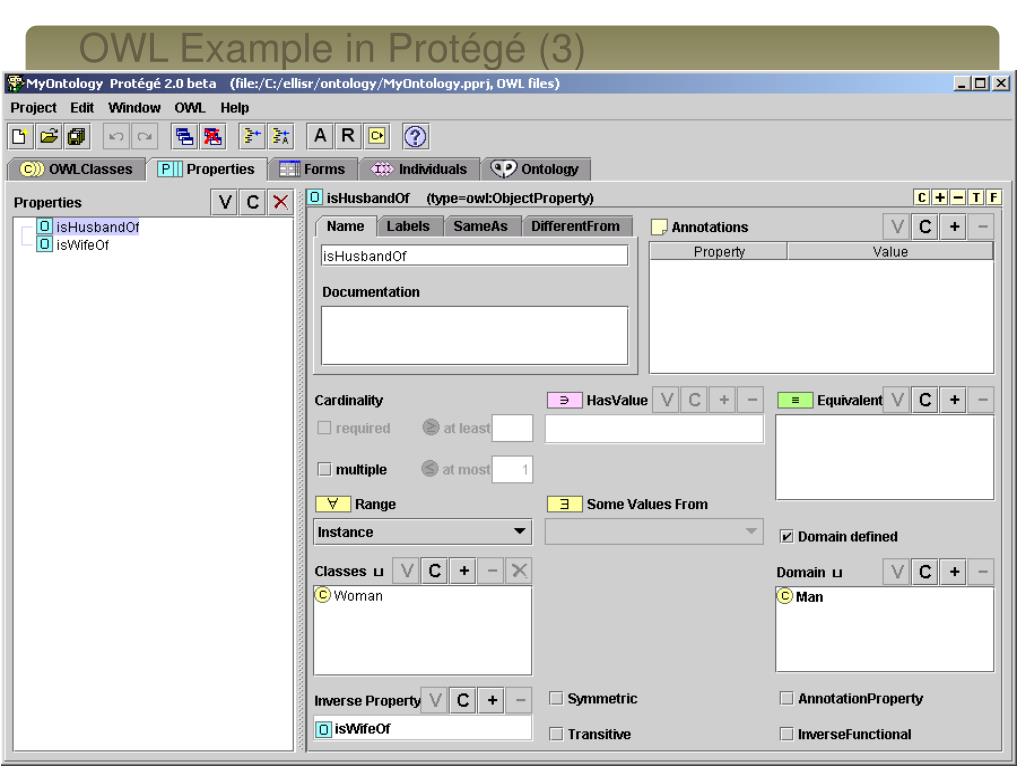Add annotation with the plus button
This screenshot has height=768, width=1024.
955,228
